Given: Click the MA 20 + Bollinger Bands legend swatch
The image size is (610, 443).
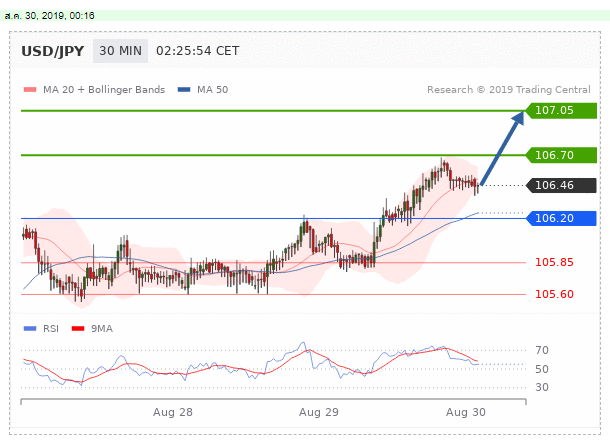Looking at the screenshot, I should (x=30, y=89).
